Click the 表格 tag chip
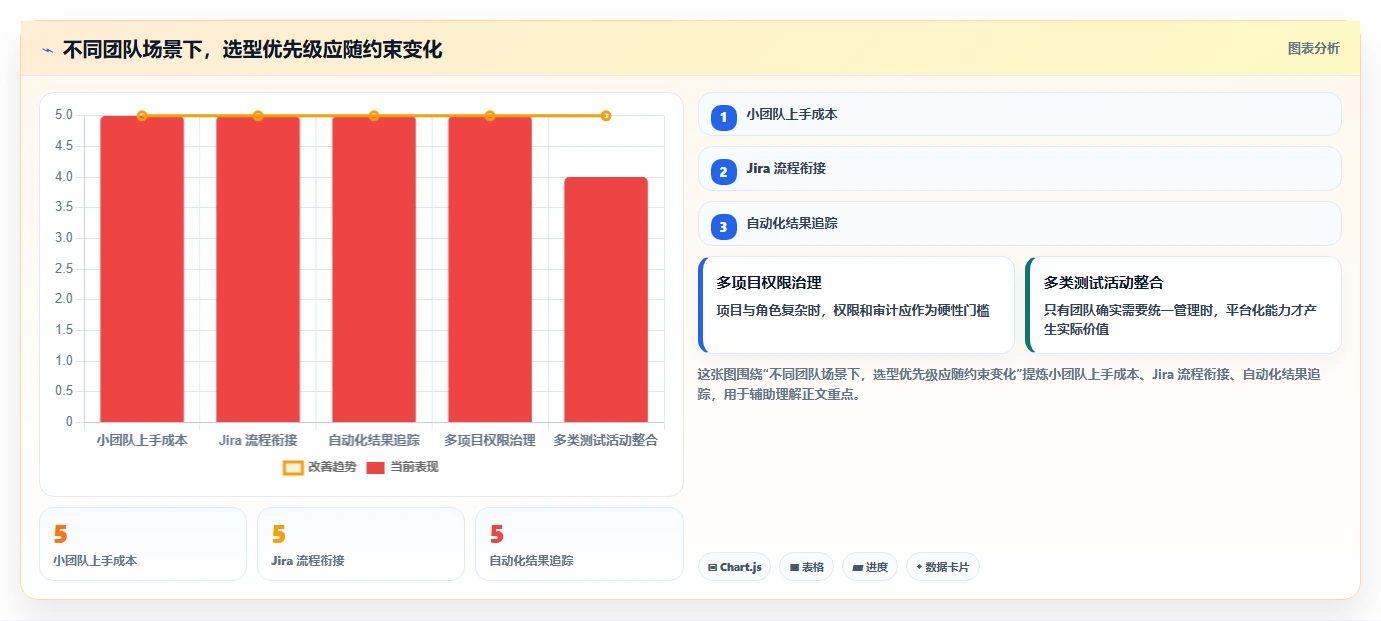The image size is (1381, 621). click(x=806, y=567)
